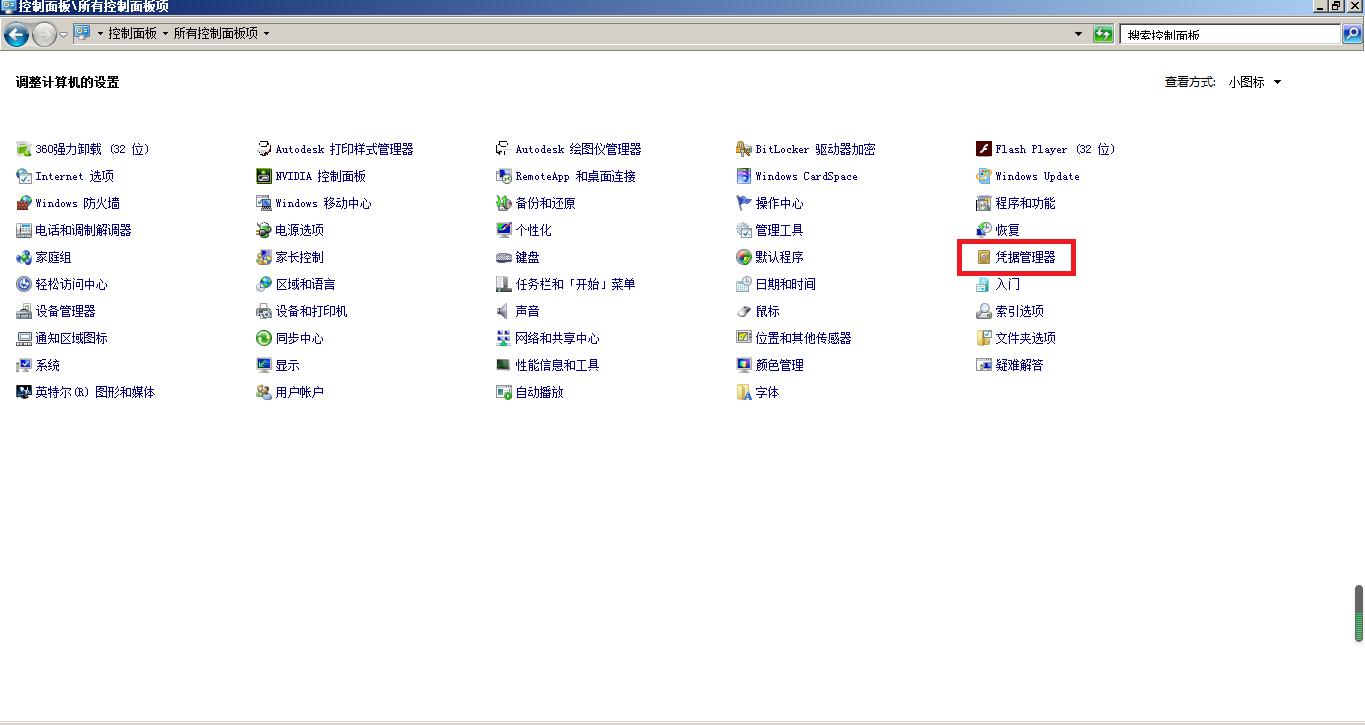
Task: Click the 个性化 icon
Action: pyautogui.click(x=504, y=230)
